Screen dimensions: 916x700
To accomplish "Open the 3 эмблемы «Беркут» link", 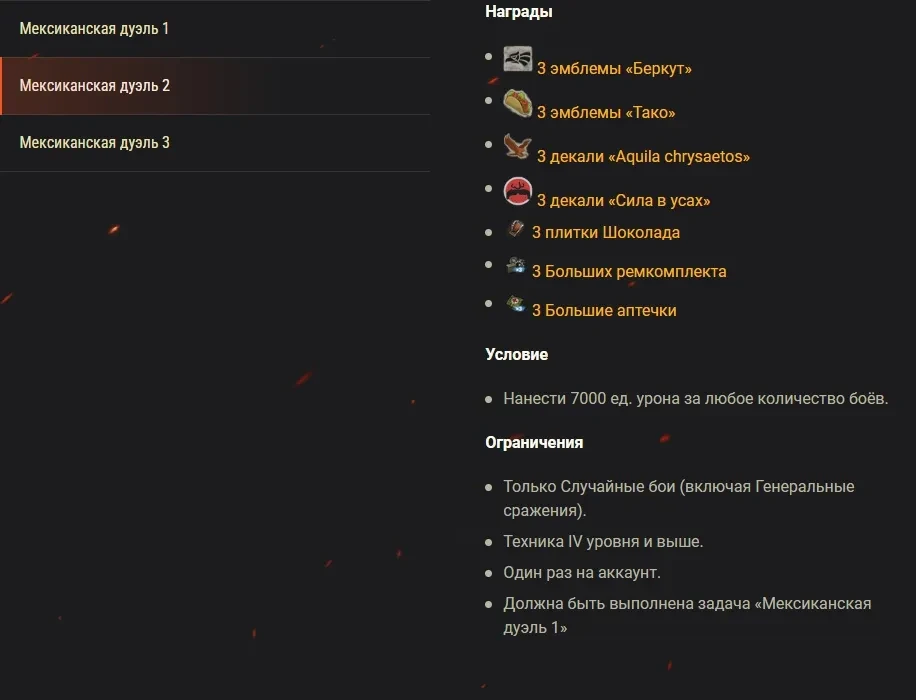I will (x=614, y=69).
